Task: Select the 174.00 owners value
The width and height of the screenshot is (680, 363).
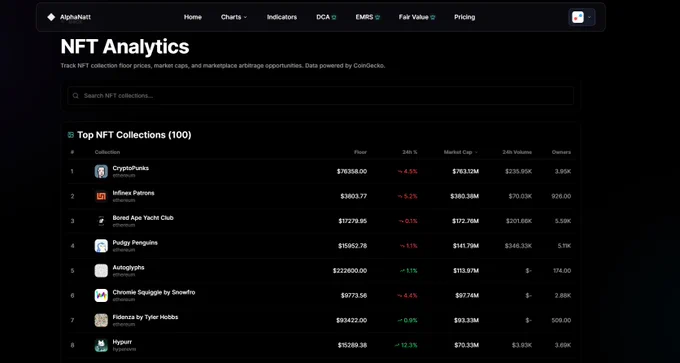Action: pyautogui.click(x=562, y=271)
